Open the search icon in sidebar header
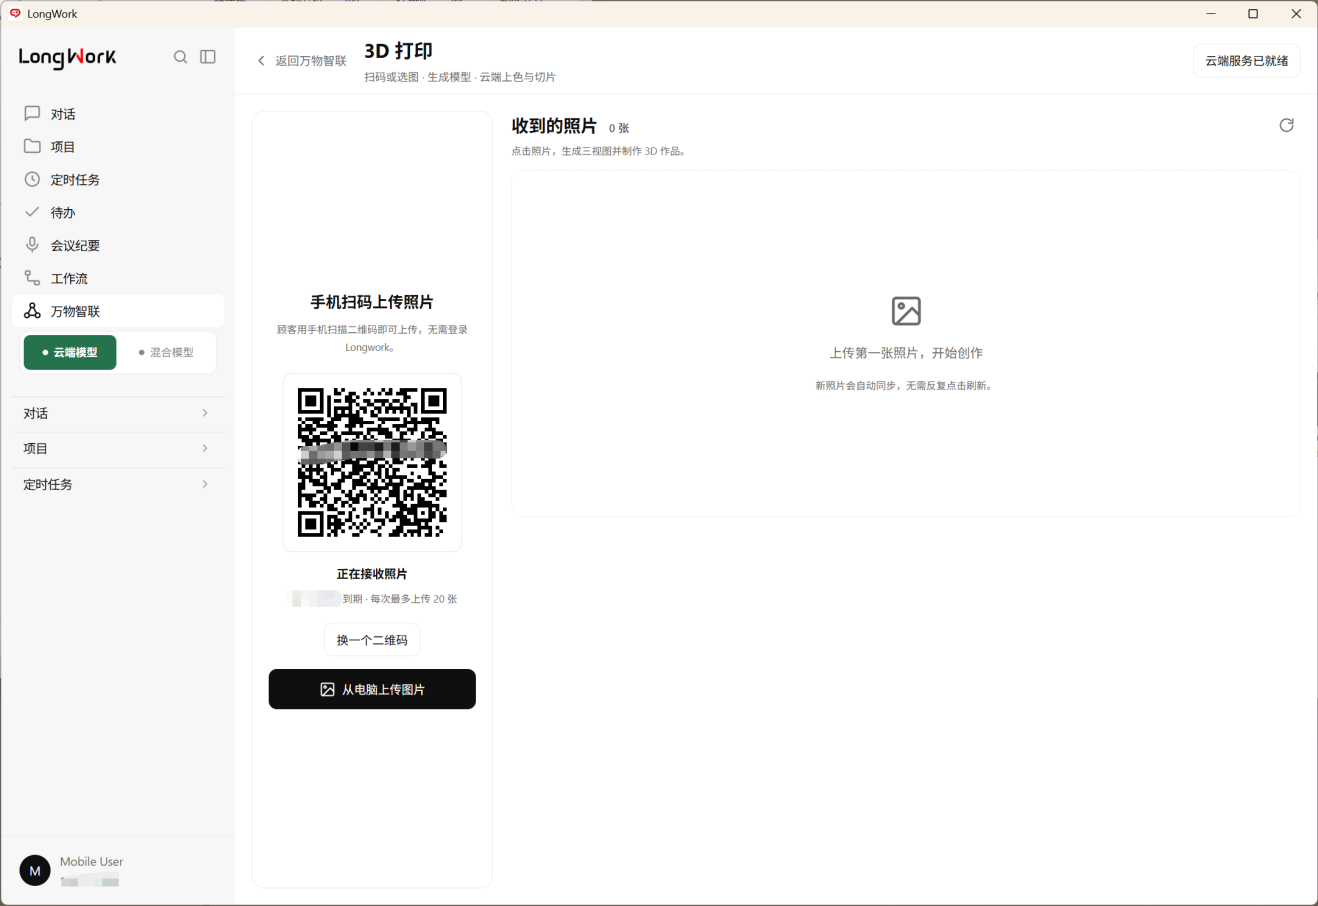The image size is (1318, 906). (x=180, y=57)
